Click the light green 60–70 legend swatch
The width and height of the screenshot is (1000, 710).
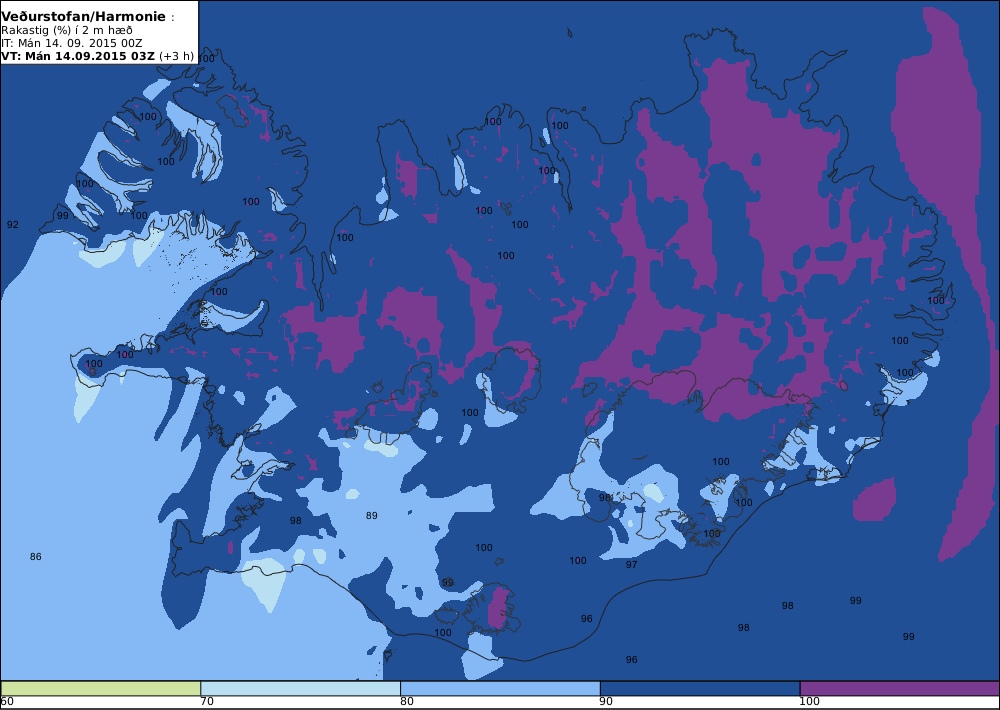(x=101, y=688)
